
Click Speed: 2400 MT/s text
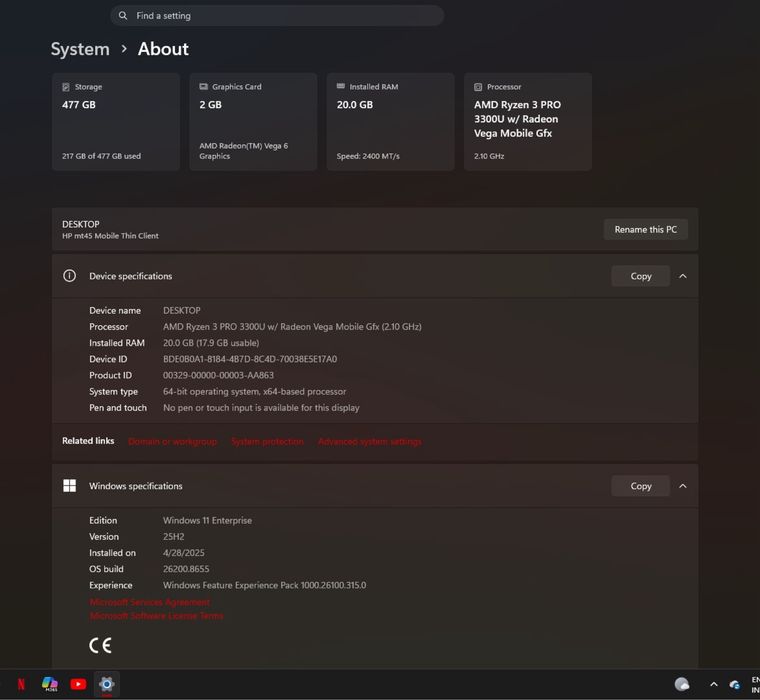368,156
